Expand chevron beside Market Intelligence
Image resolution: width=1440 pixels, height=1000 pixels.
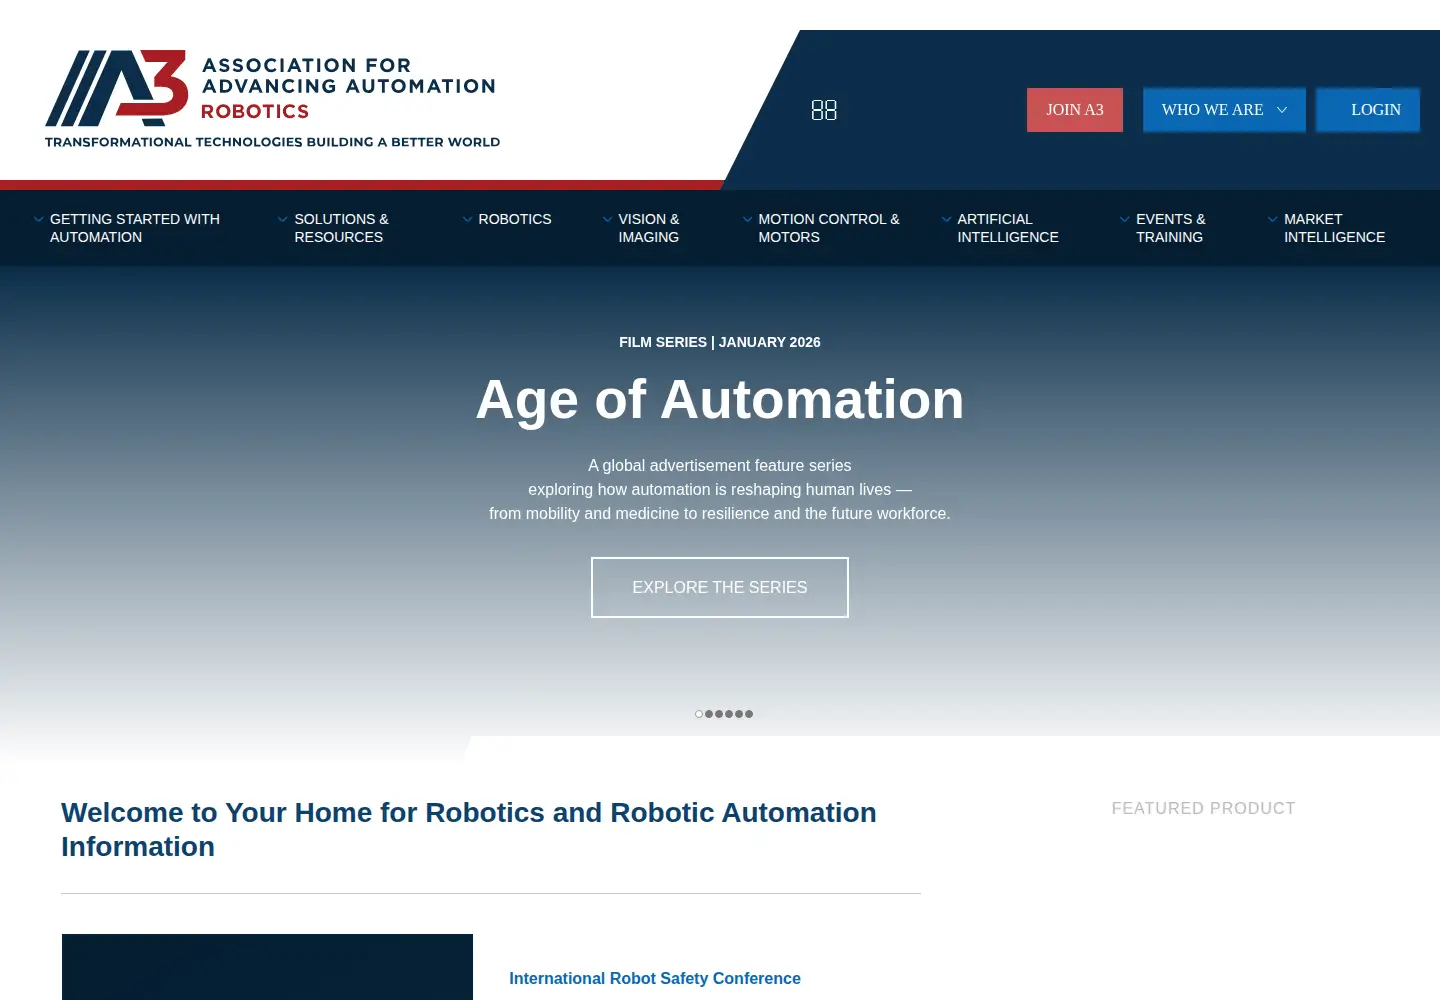tap(1273, 219)
